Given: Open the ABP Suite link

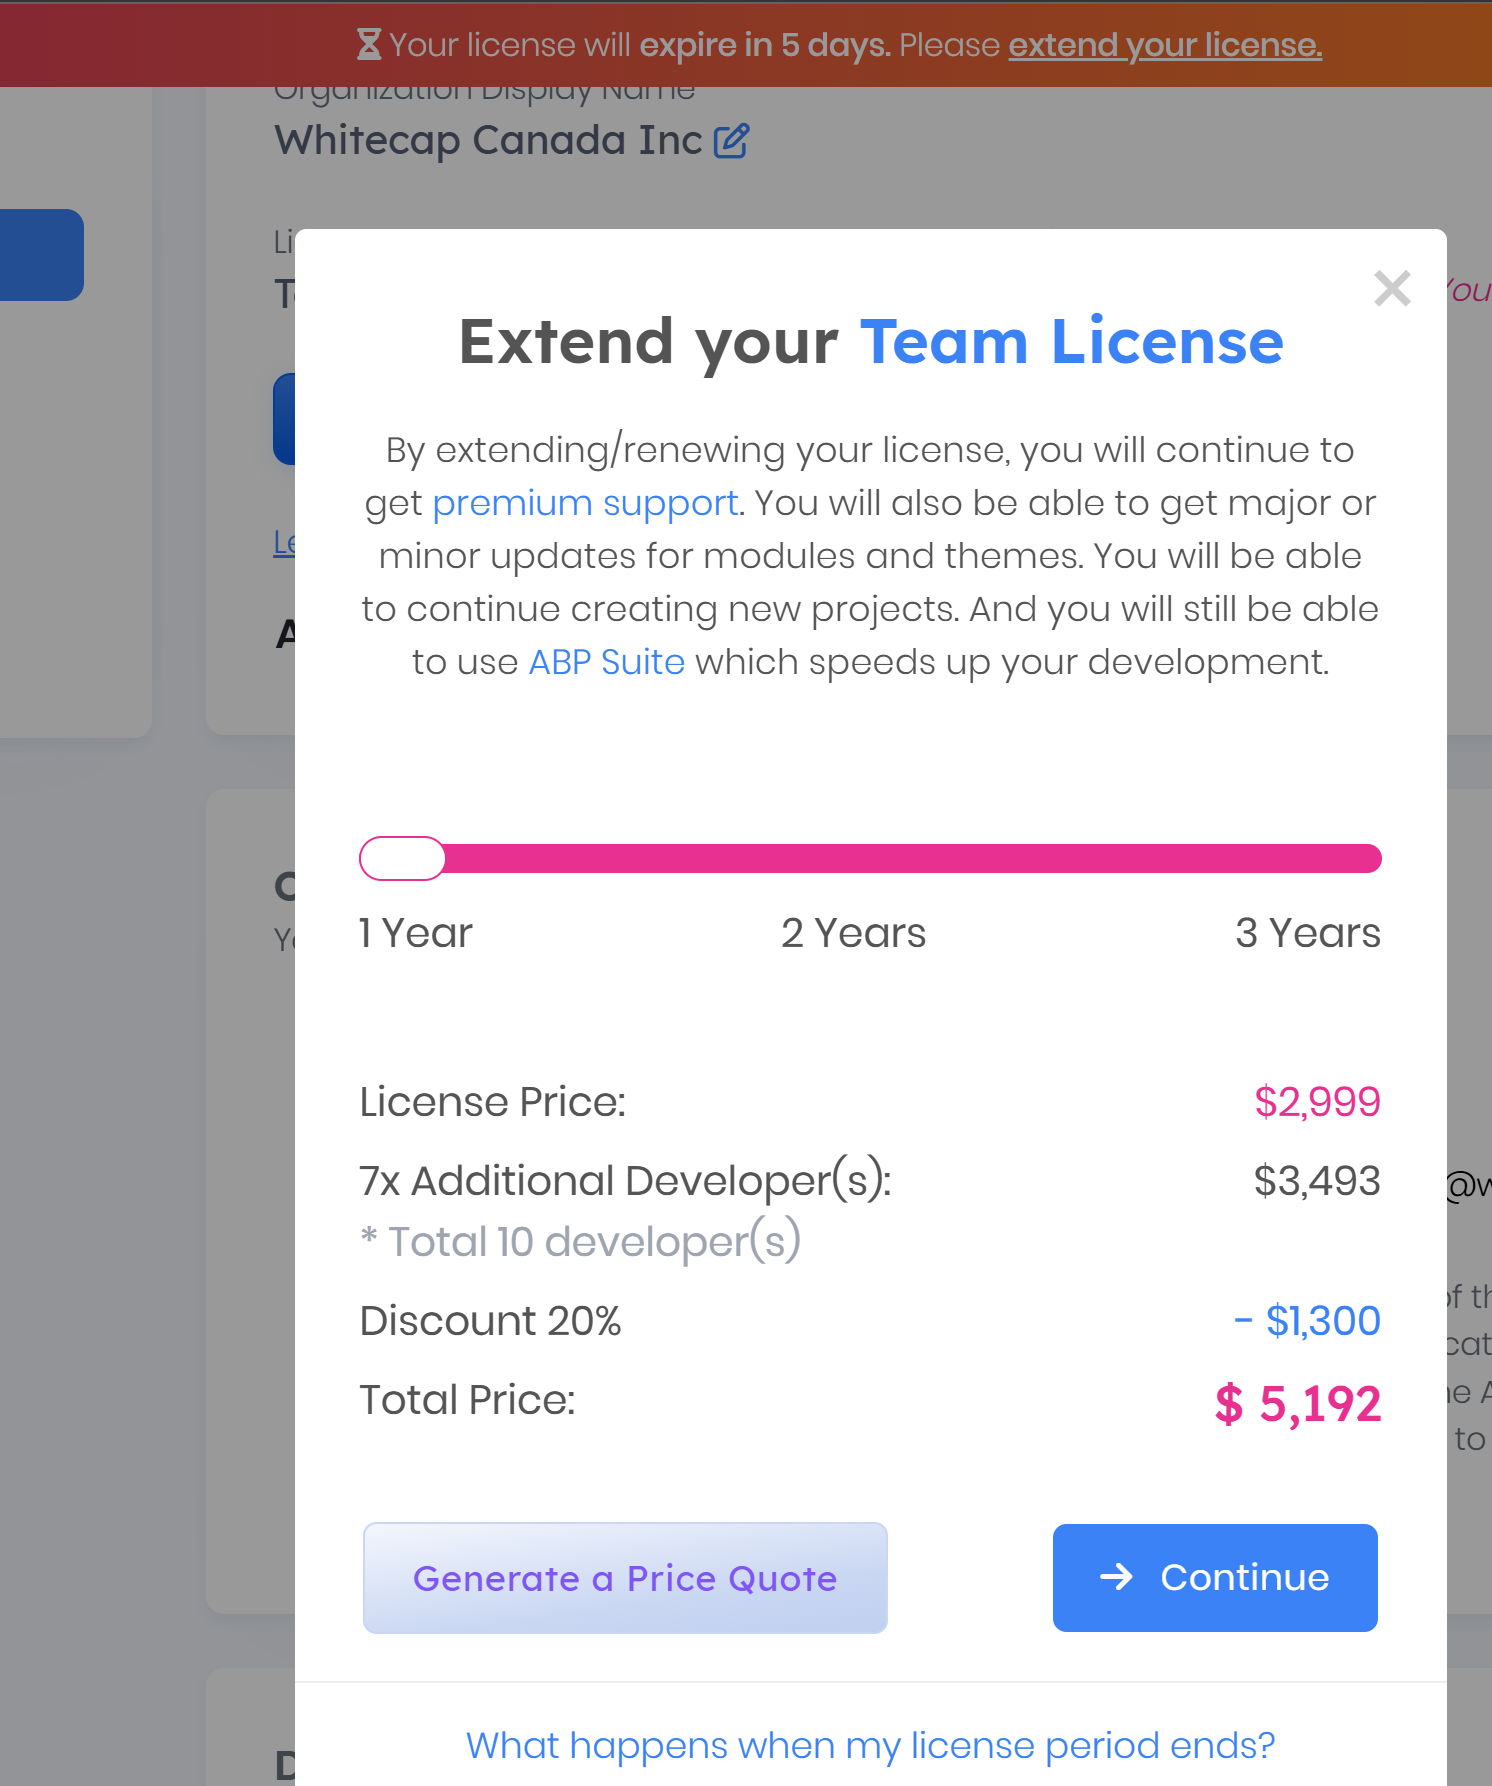Looking at the screenshot, I should [606, 662].
